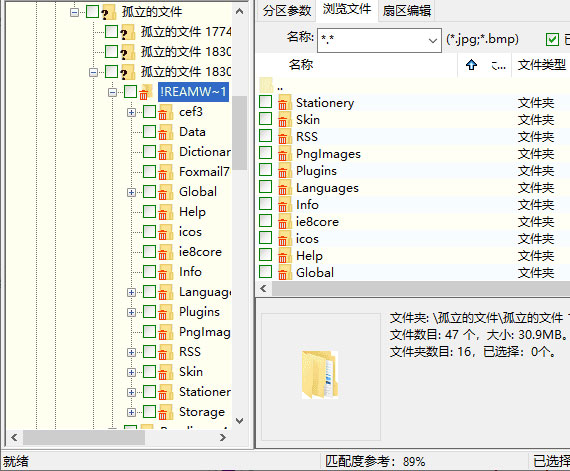
Task: Check the Skin folder checkbox in file list
Action: coord(265,119)
